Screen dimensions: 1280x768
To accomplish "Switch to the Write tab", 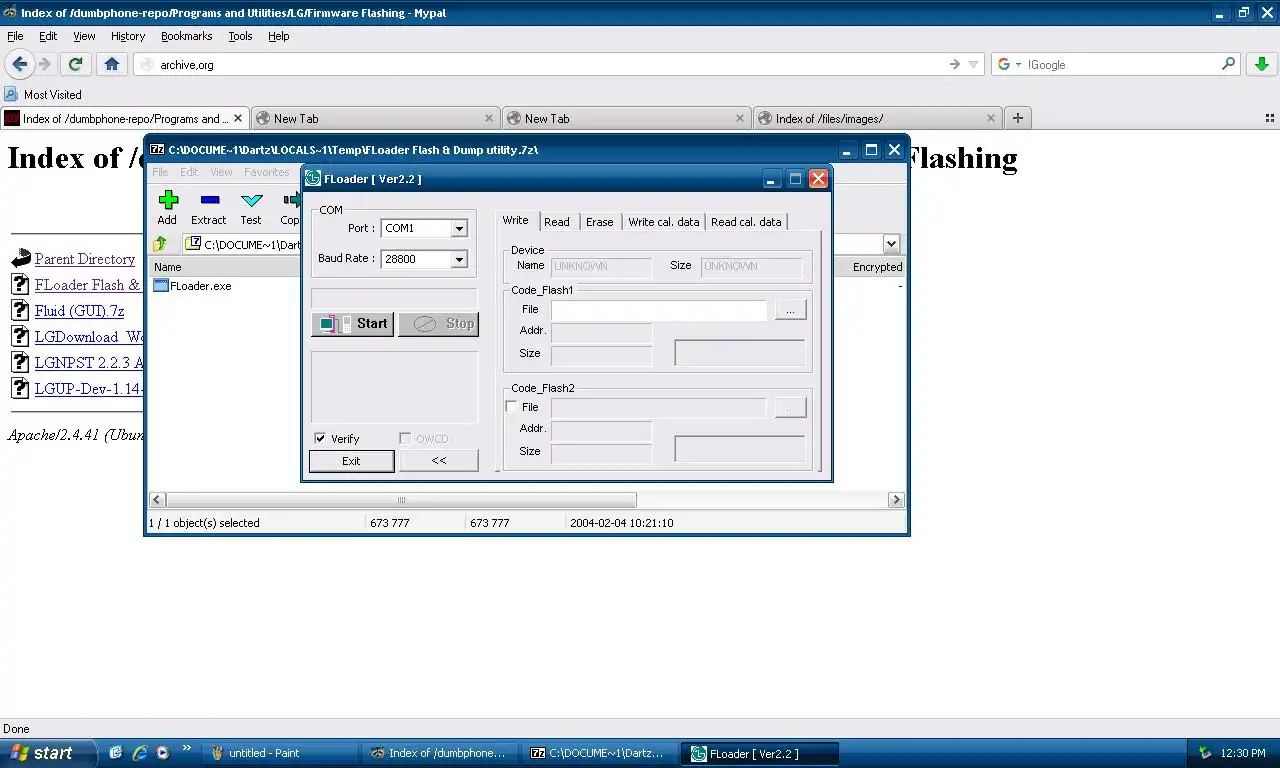I will pyautogui.click(x=516, y=220).
